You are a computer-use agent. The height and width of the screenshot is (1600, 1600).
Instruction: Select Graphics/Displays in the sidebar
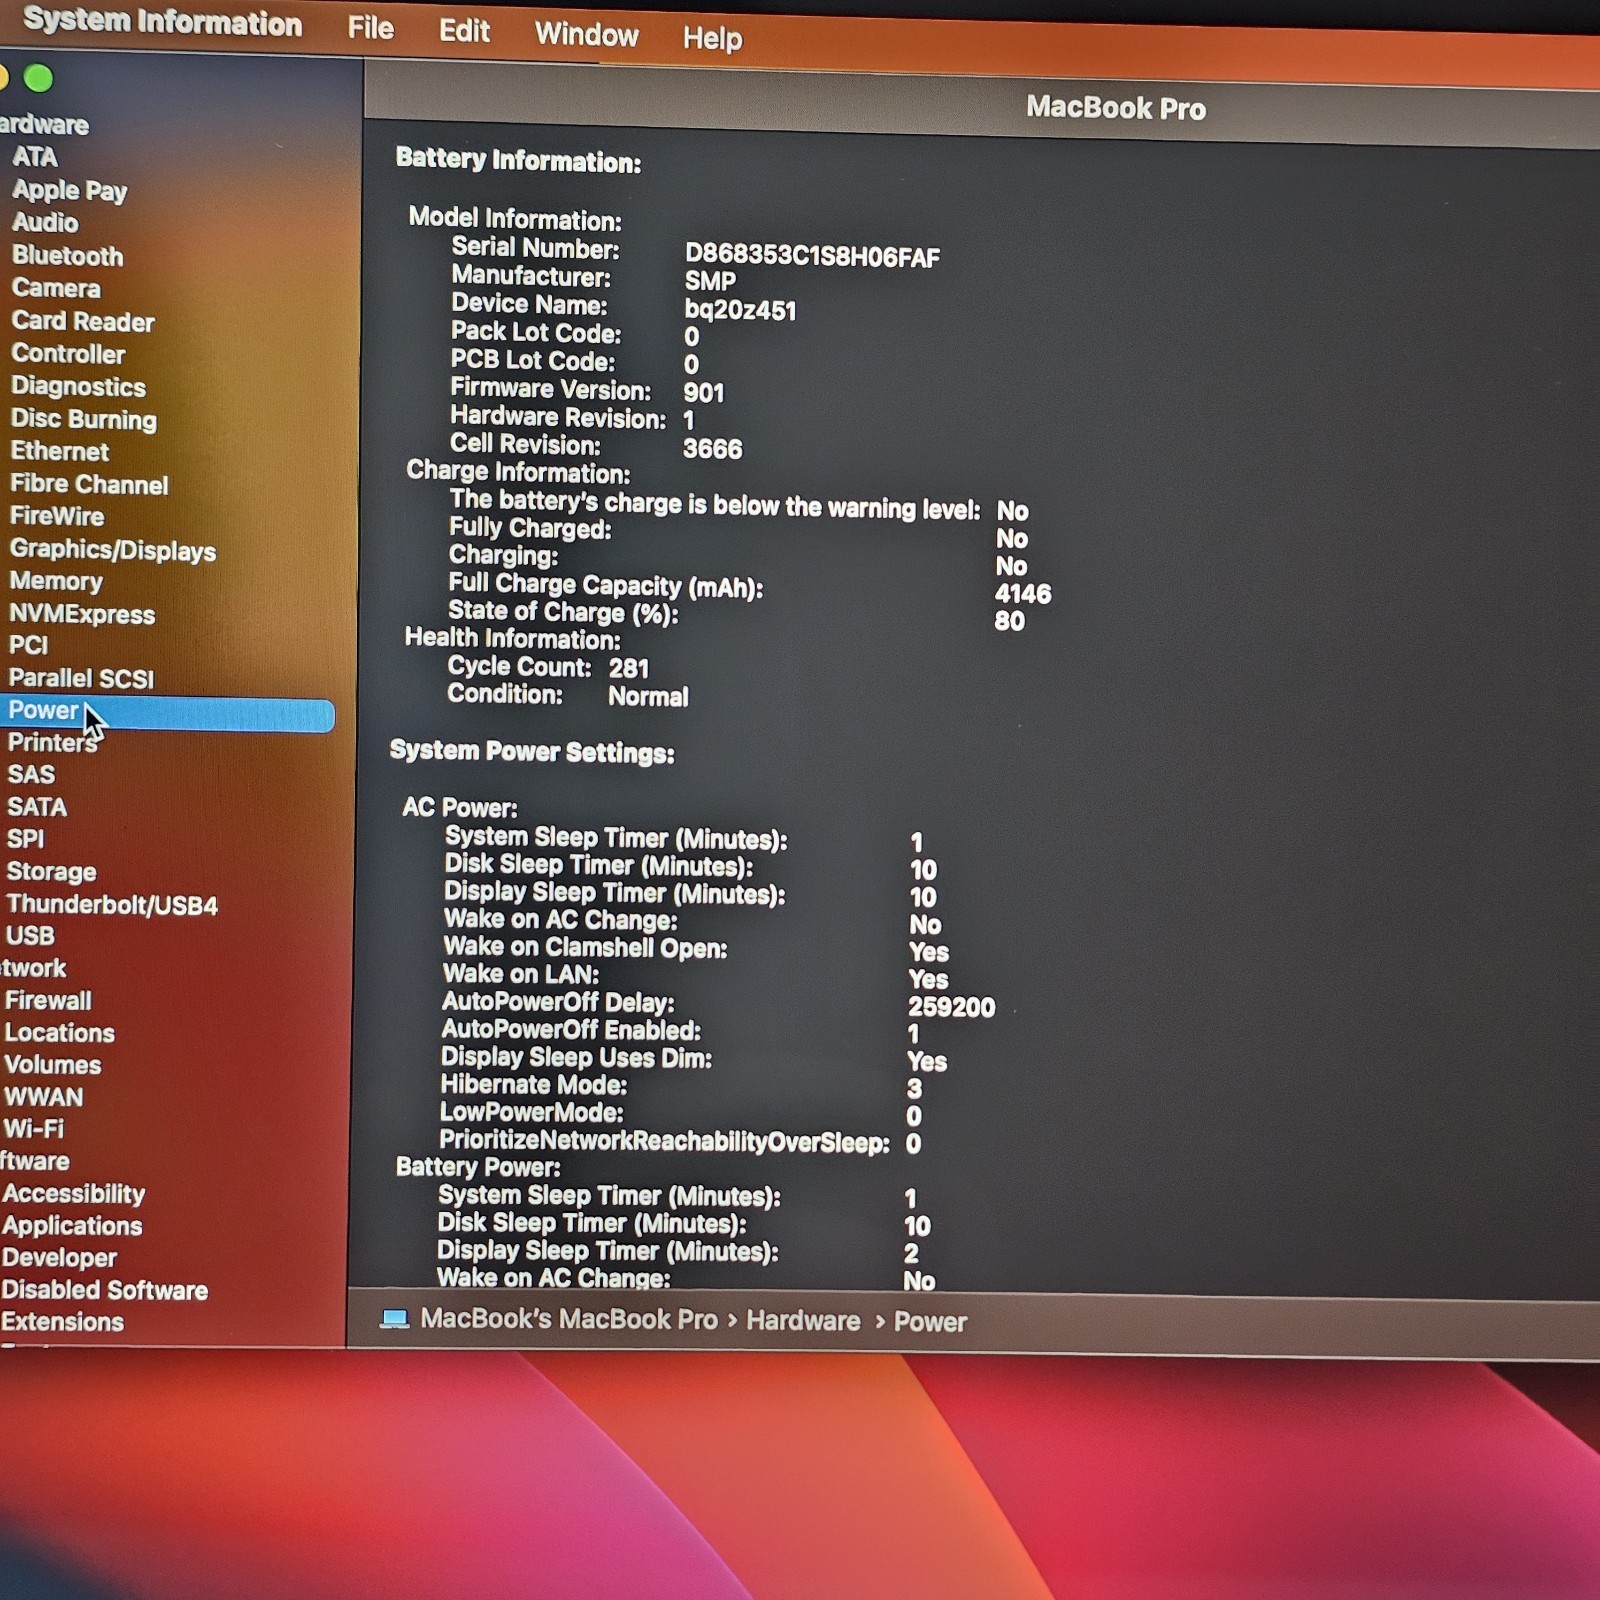coord(113,550)
